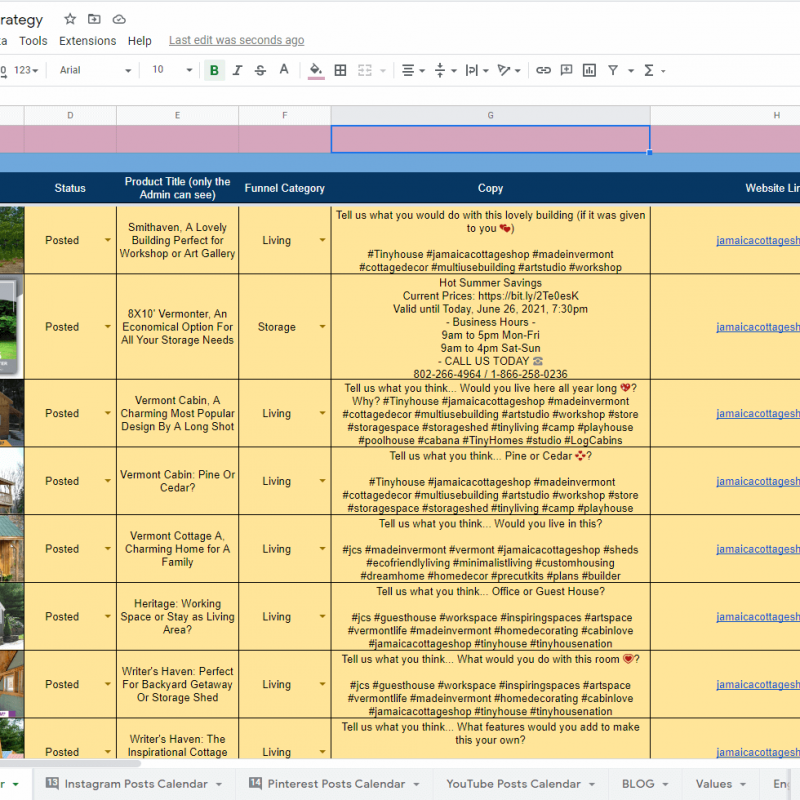Insert a comment using toolbar icon
This screenshot has width=800, height=800.
[566, 70]
